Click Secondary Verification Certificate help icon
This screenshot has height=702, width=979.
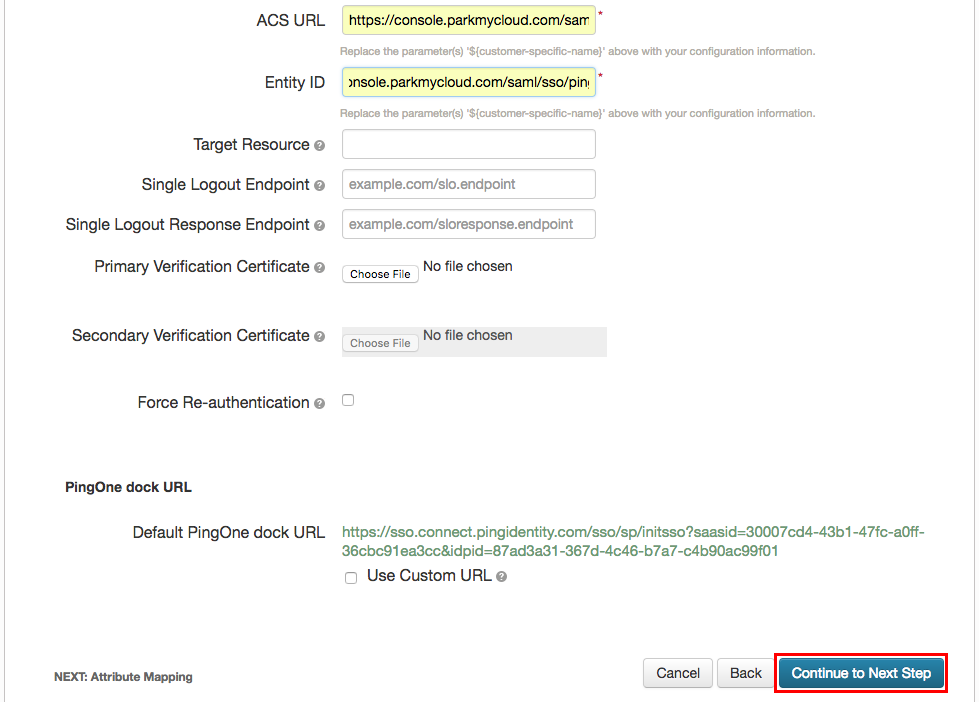tap(320, 337)
